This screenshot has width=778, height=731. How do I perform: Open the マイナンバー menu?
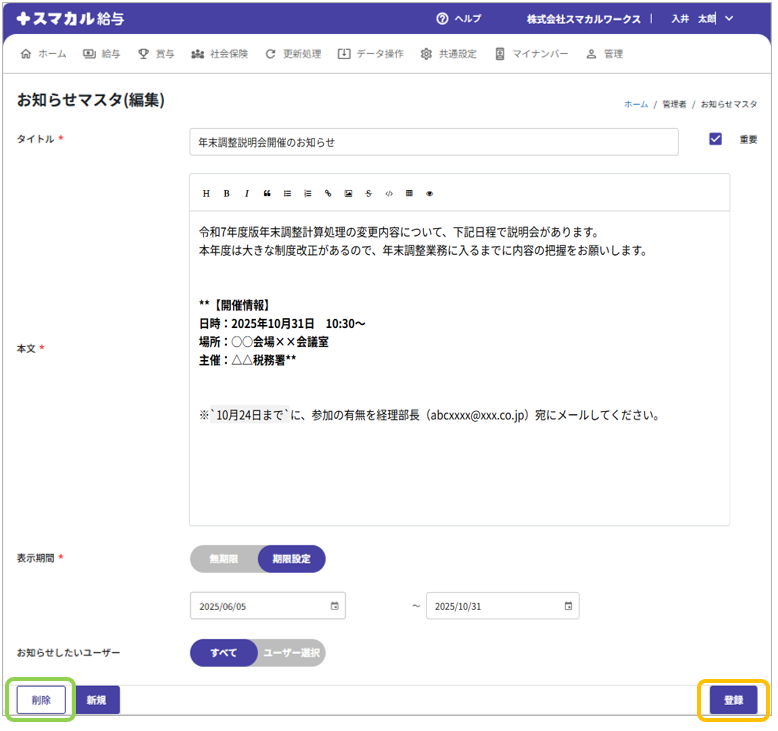[x=531, y=54]
